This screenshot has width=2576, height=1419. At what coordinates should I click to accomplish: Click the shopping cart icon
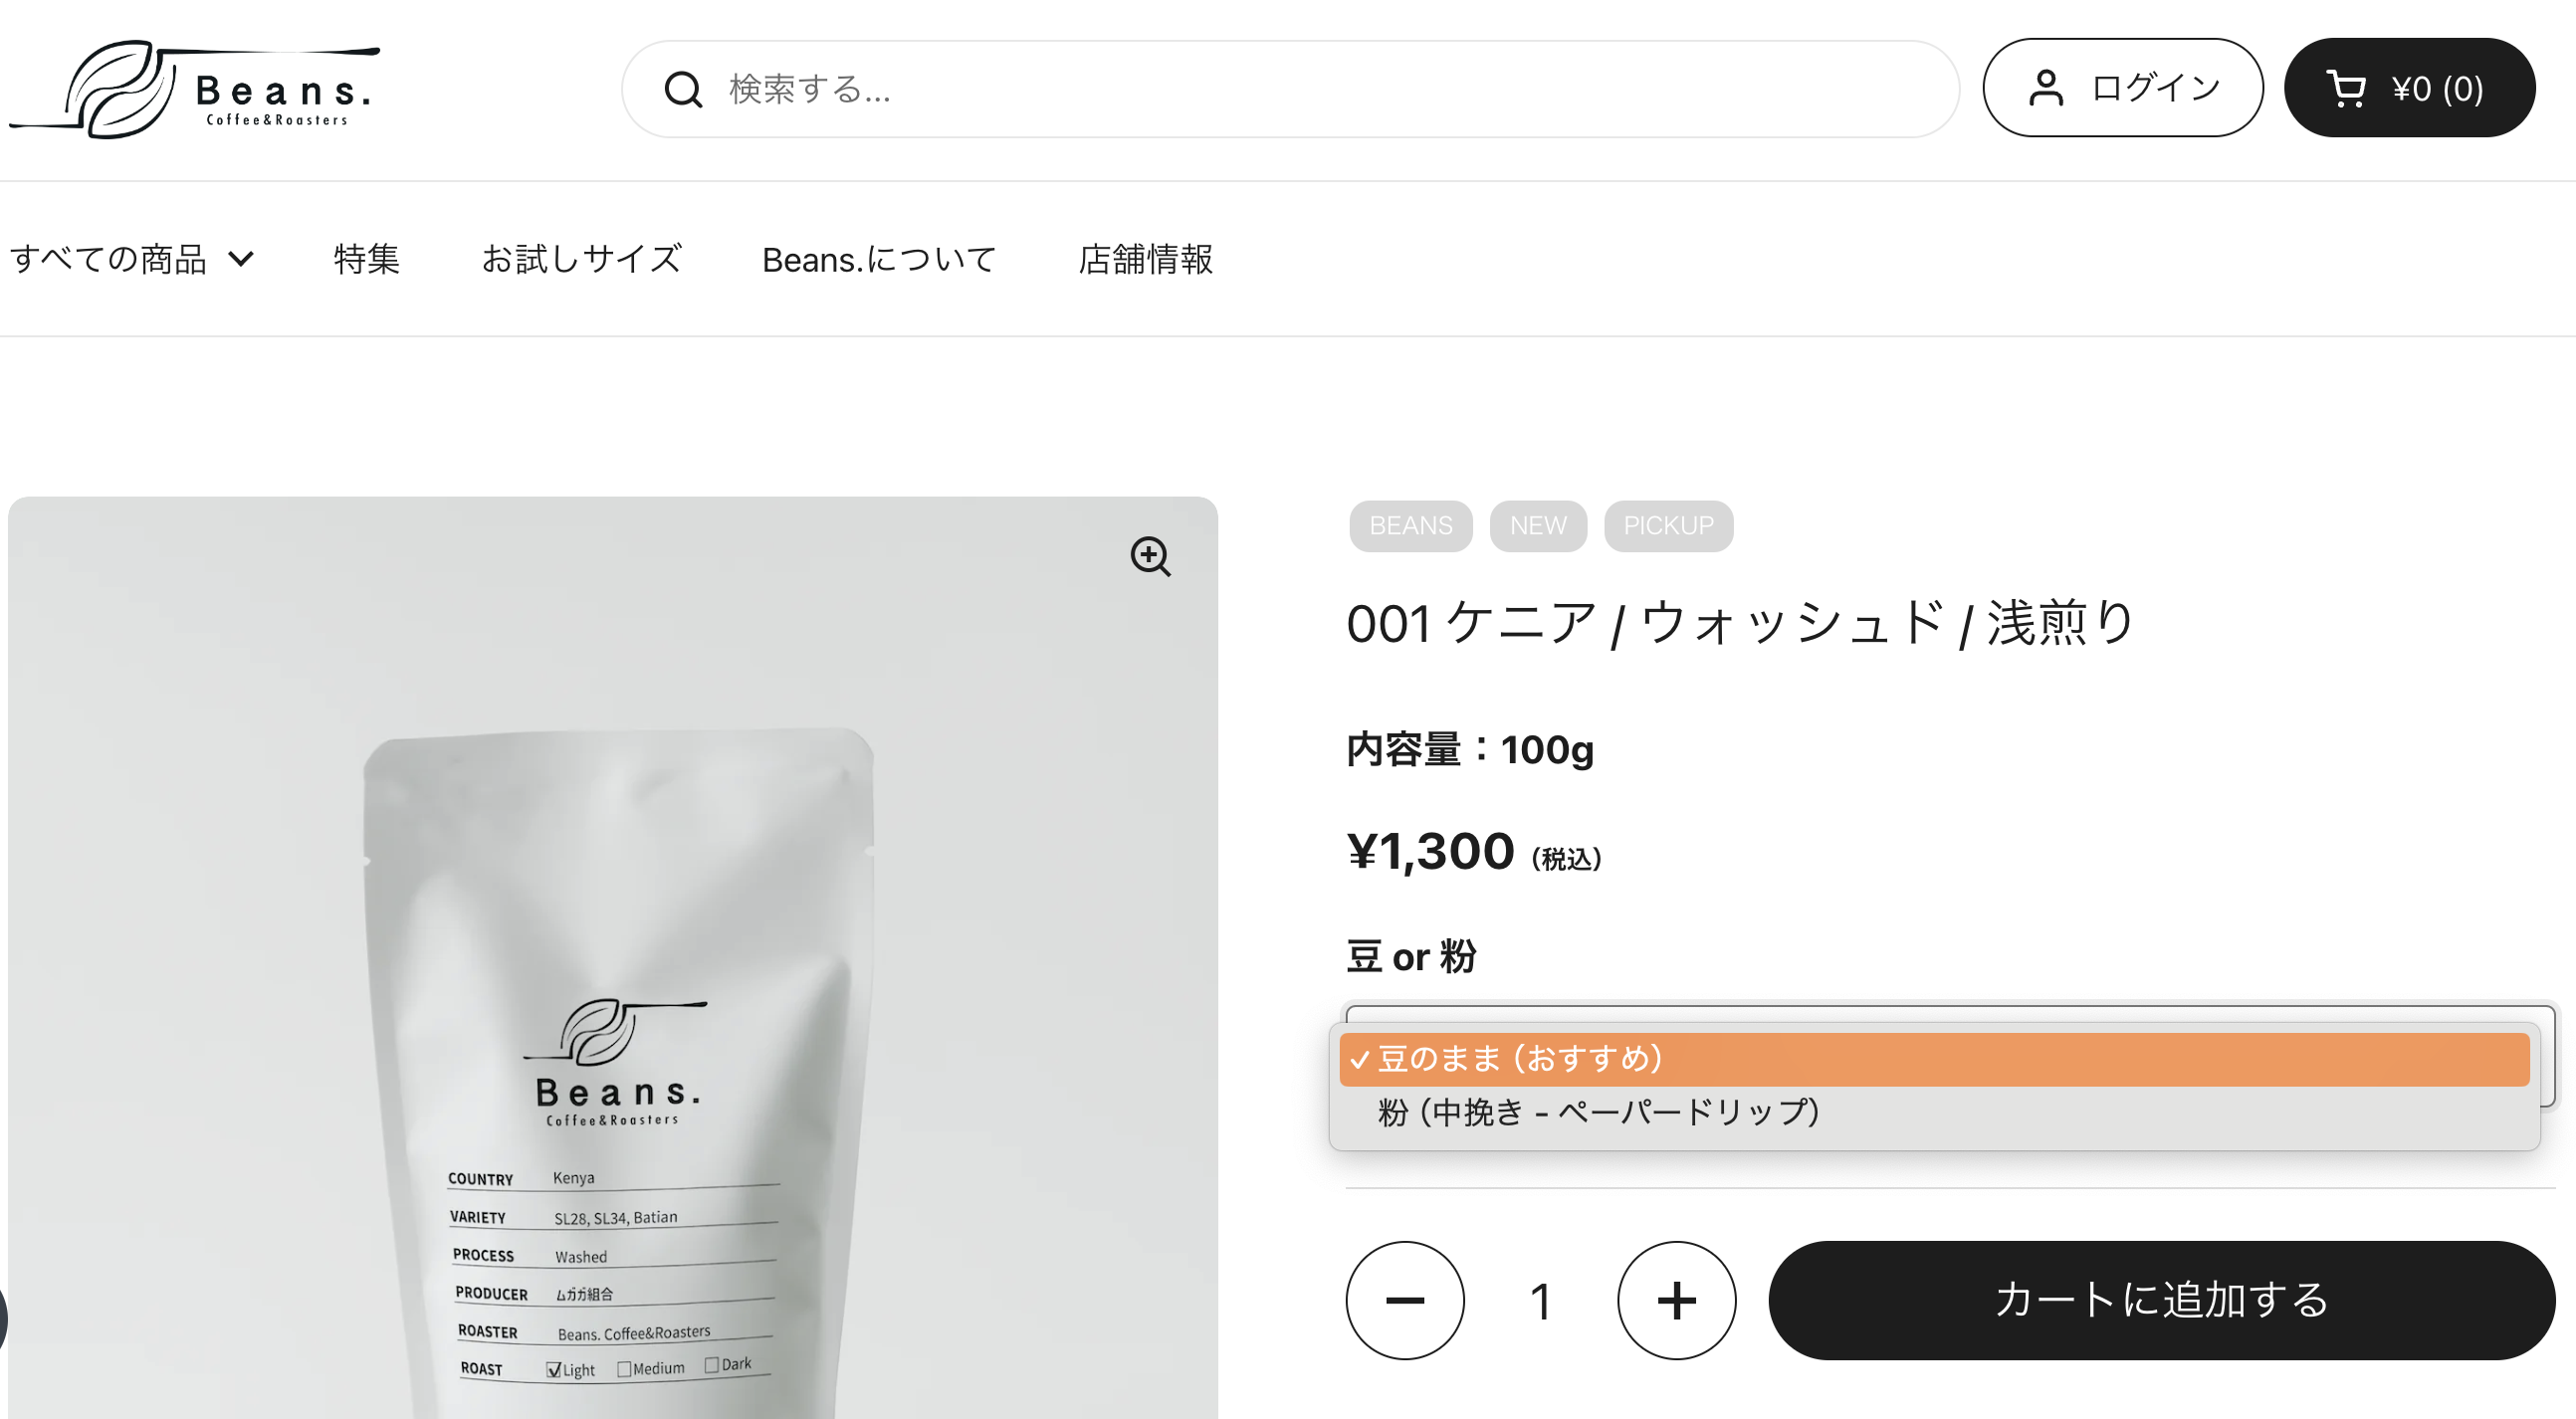pyautogui.click(x=2346, y=88)
